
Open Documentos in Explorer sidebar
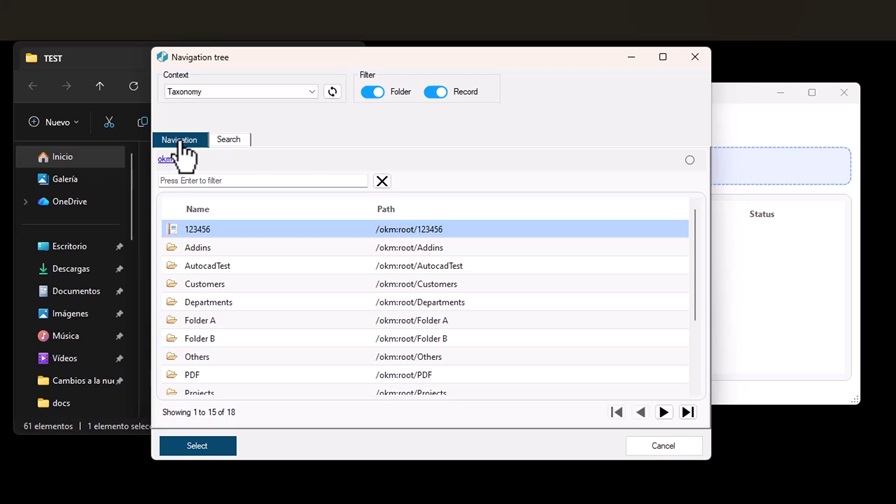(76, 291)
